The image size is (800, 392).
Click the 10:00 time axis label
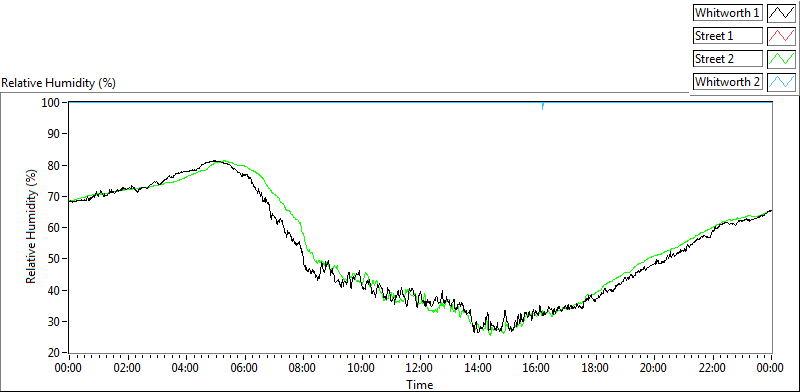tap(362, 368)
